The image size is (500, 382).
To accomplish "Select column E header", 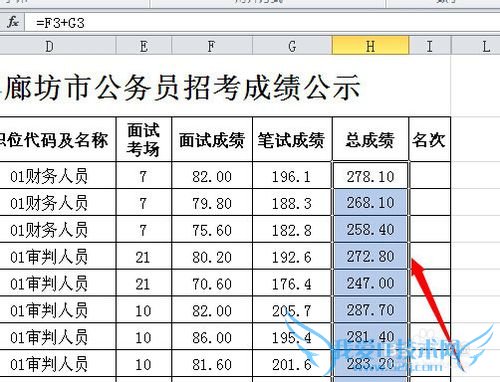I will pyautogui.click(x=144, y=46).
